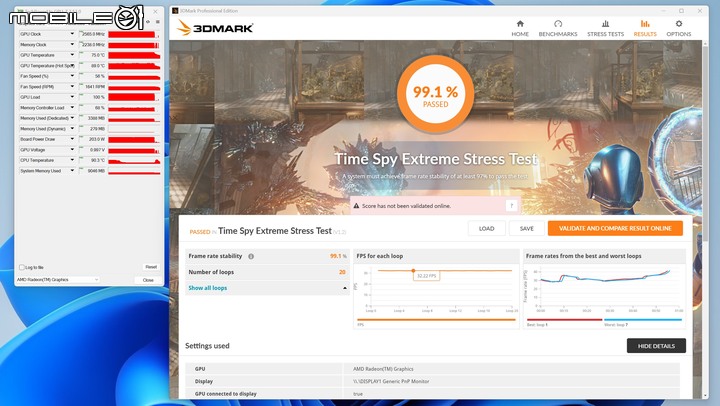720x406 pixels.
Task: Click the question mark help button on the notice
Action: [512, 206]
